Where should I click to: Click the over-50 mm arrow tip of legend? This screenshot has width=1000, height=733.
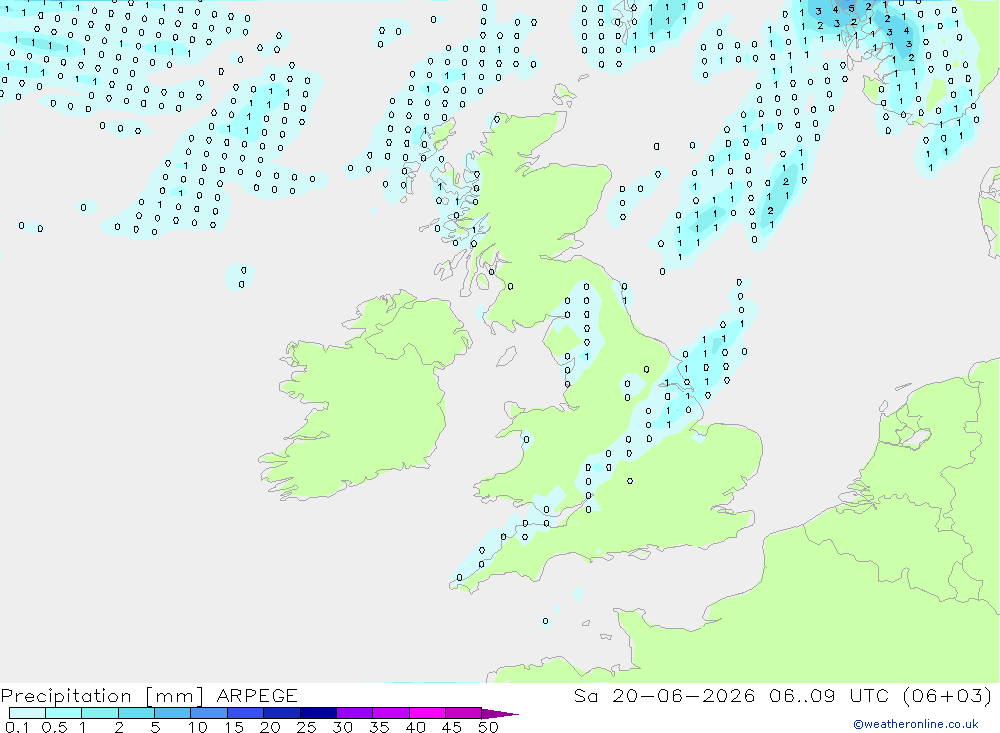click(500, 713)
